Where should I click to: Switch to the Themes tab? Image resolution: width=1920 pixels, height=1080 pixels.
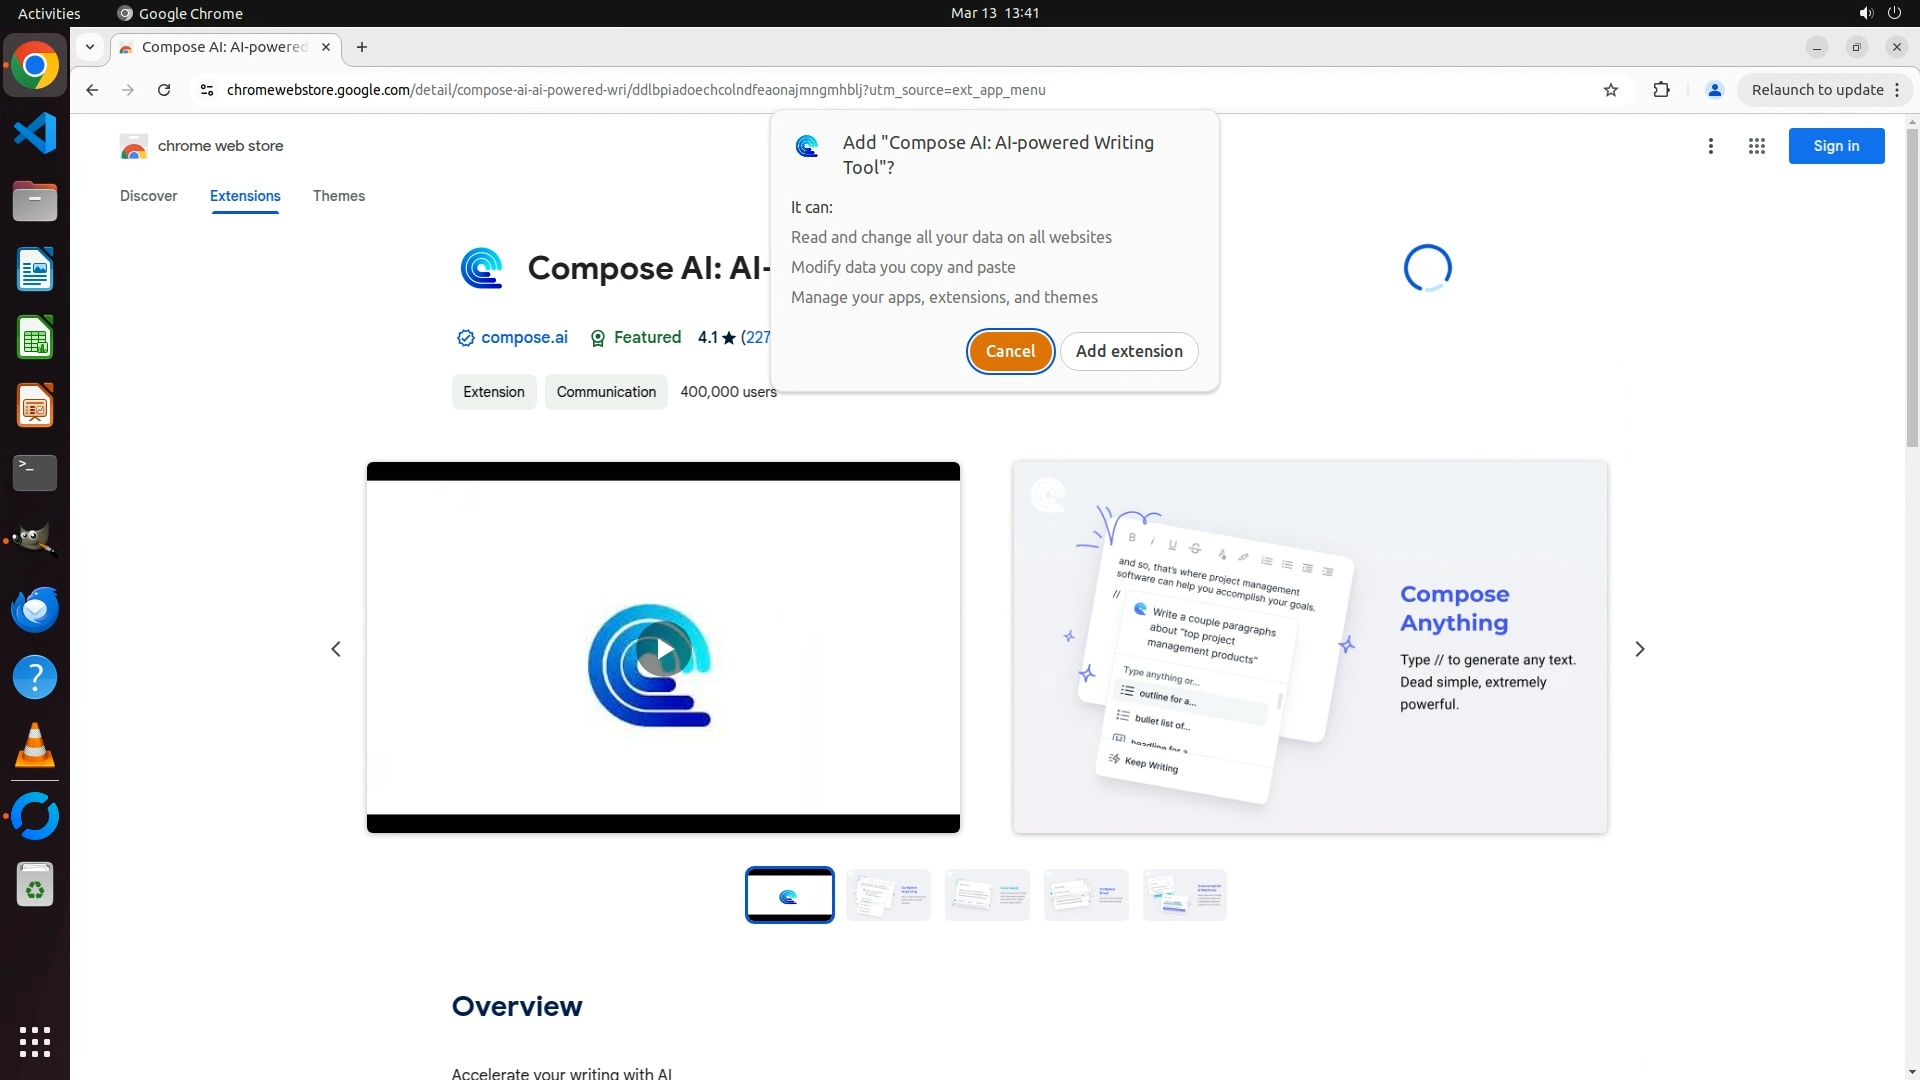338,196
